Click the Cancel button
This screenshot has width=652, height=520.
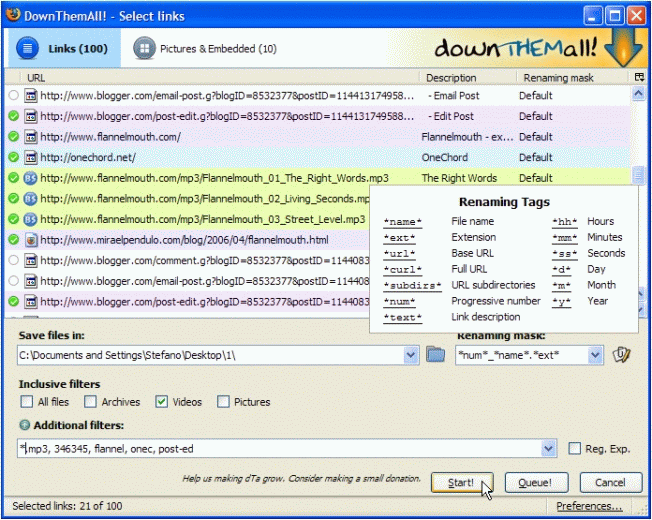(x=611, y=482)
